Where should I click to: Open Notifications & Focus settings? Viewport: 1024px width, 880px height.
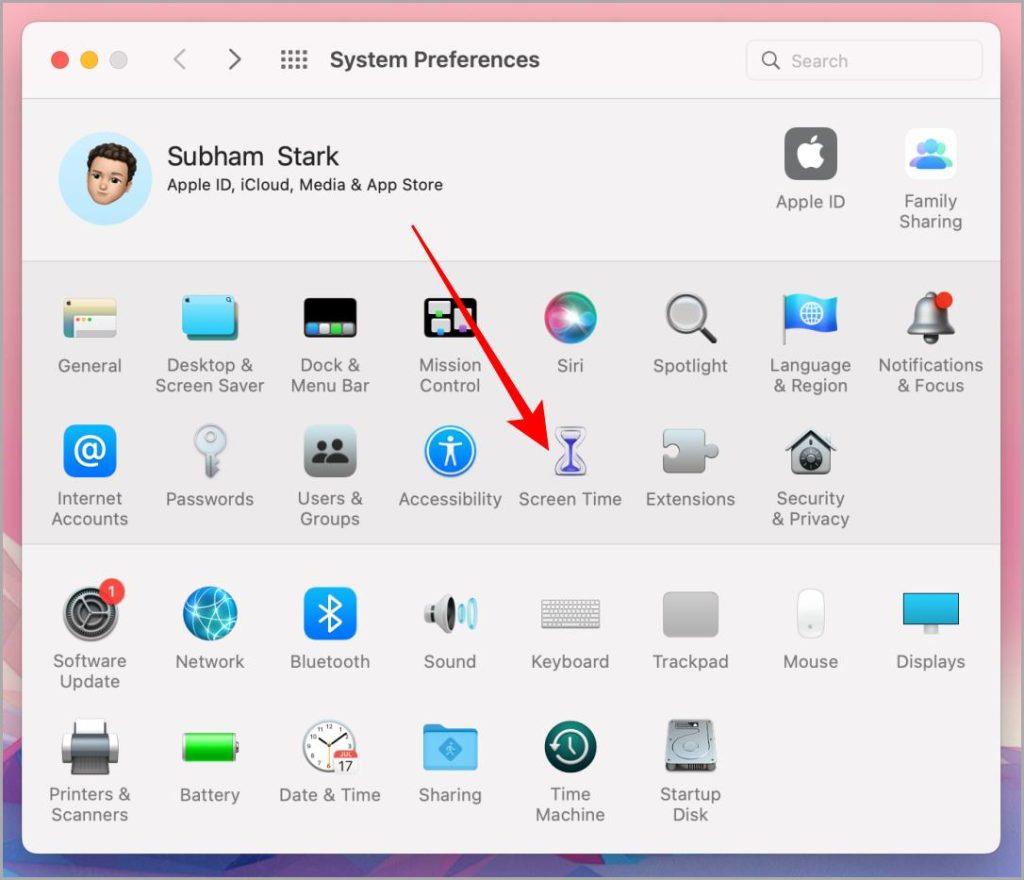931,317
